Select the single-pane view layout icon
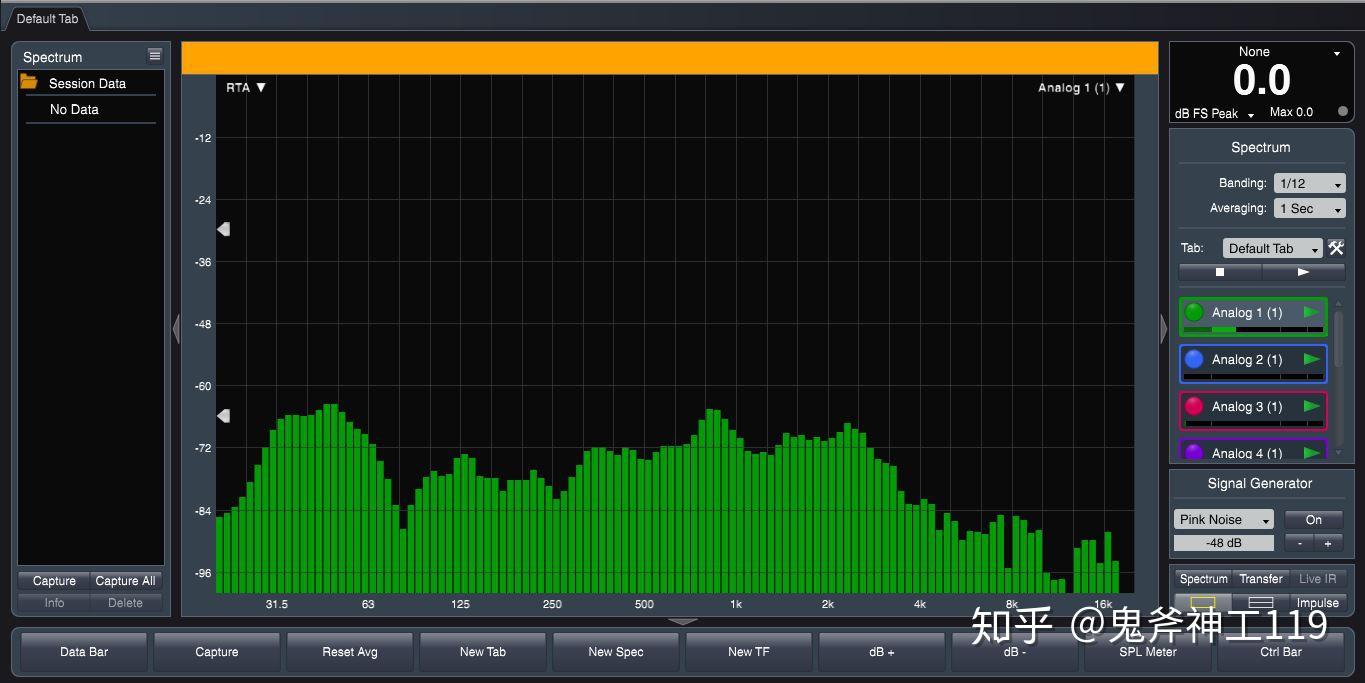The height and width of the screenshot is (683, 1365). [1203, 603]
